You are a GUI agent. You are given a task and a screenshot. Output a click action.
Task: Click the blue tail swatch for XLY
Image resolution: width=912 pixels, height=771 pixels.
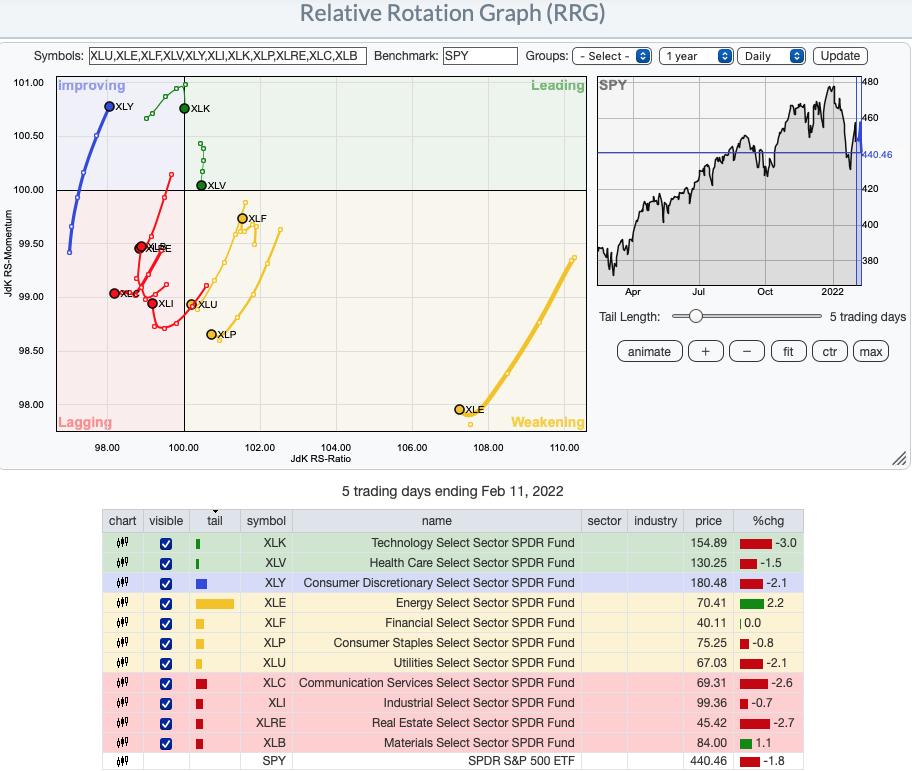pyautogui.click(x=201, y=583)
